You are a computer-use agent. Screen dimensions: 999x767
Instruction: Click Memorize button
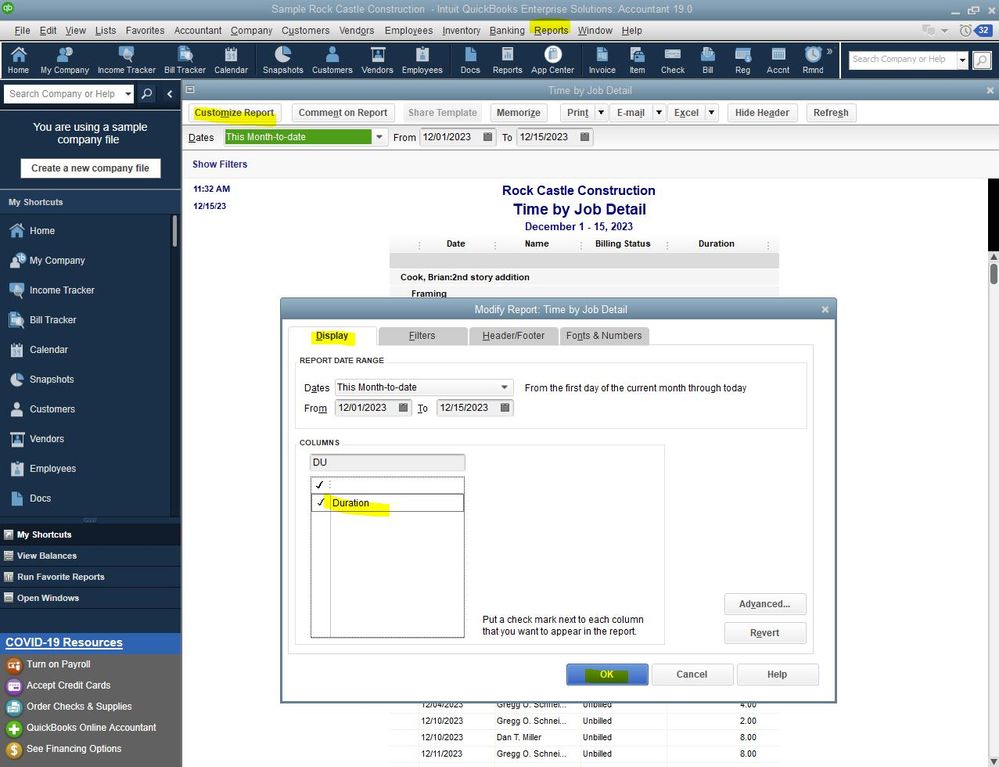pyautogui.click(x=518, y=113)
